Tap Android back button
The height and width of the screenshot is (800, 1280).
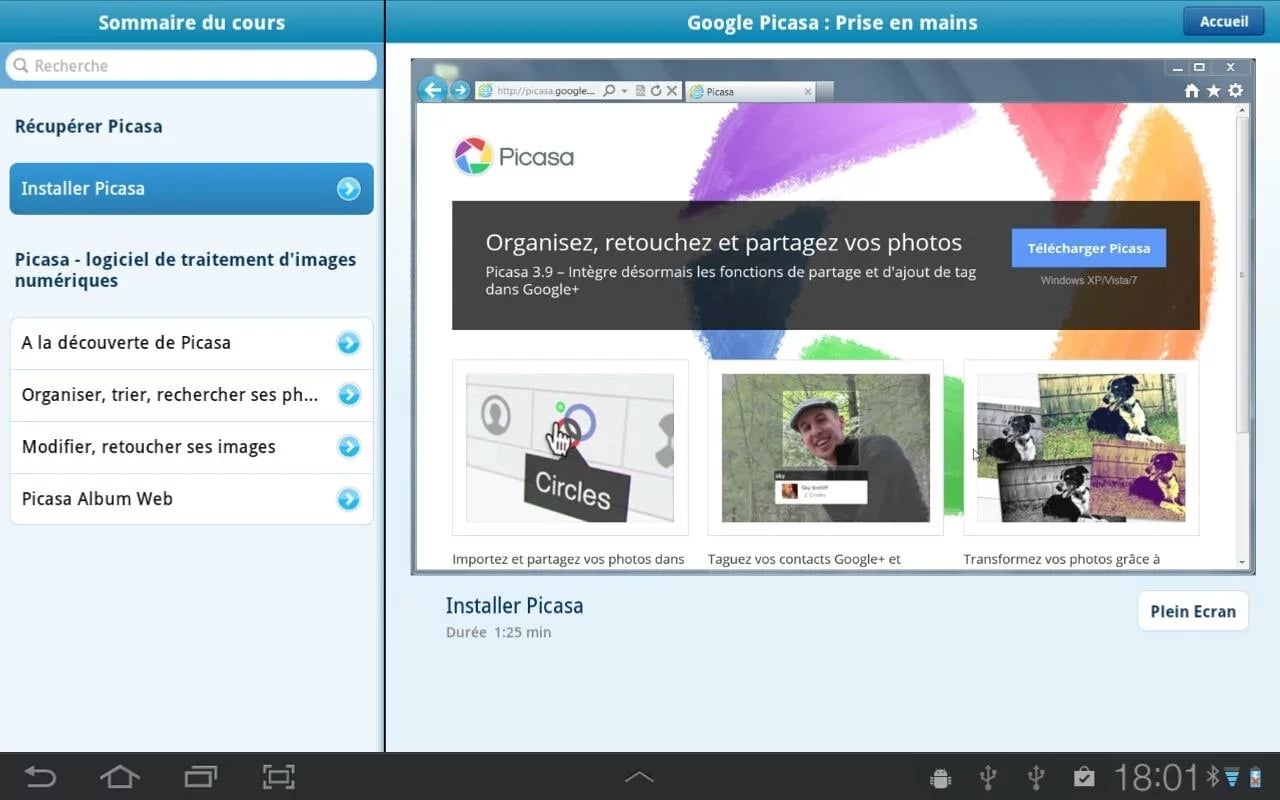(x=41, y=777)
